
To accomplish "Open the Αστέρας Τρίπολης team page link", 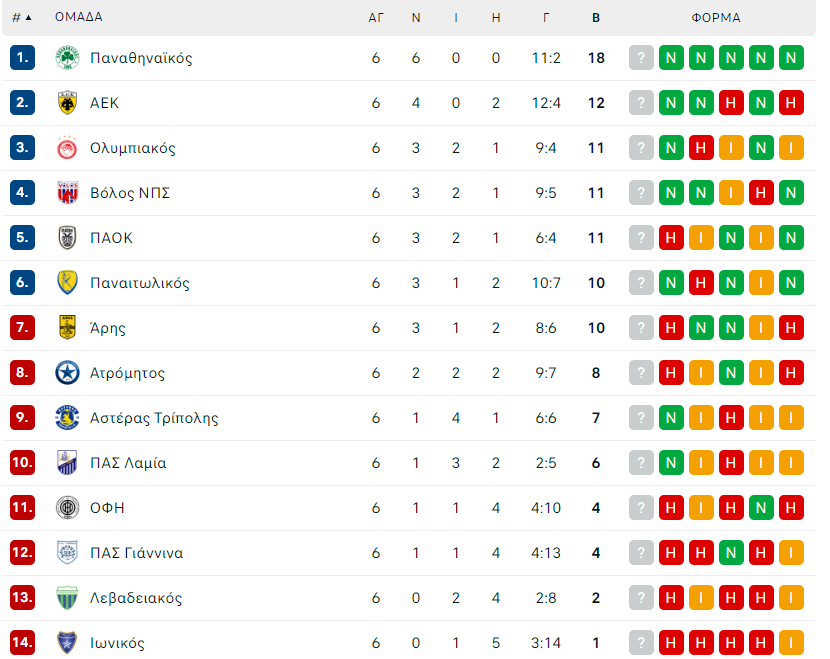I will [154, 418].
